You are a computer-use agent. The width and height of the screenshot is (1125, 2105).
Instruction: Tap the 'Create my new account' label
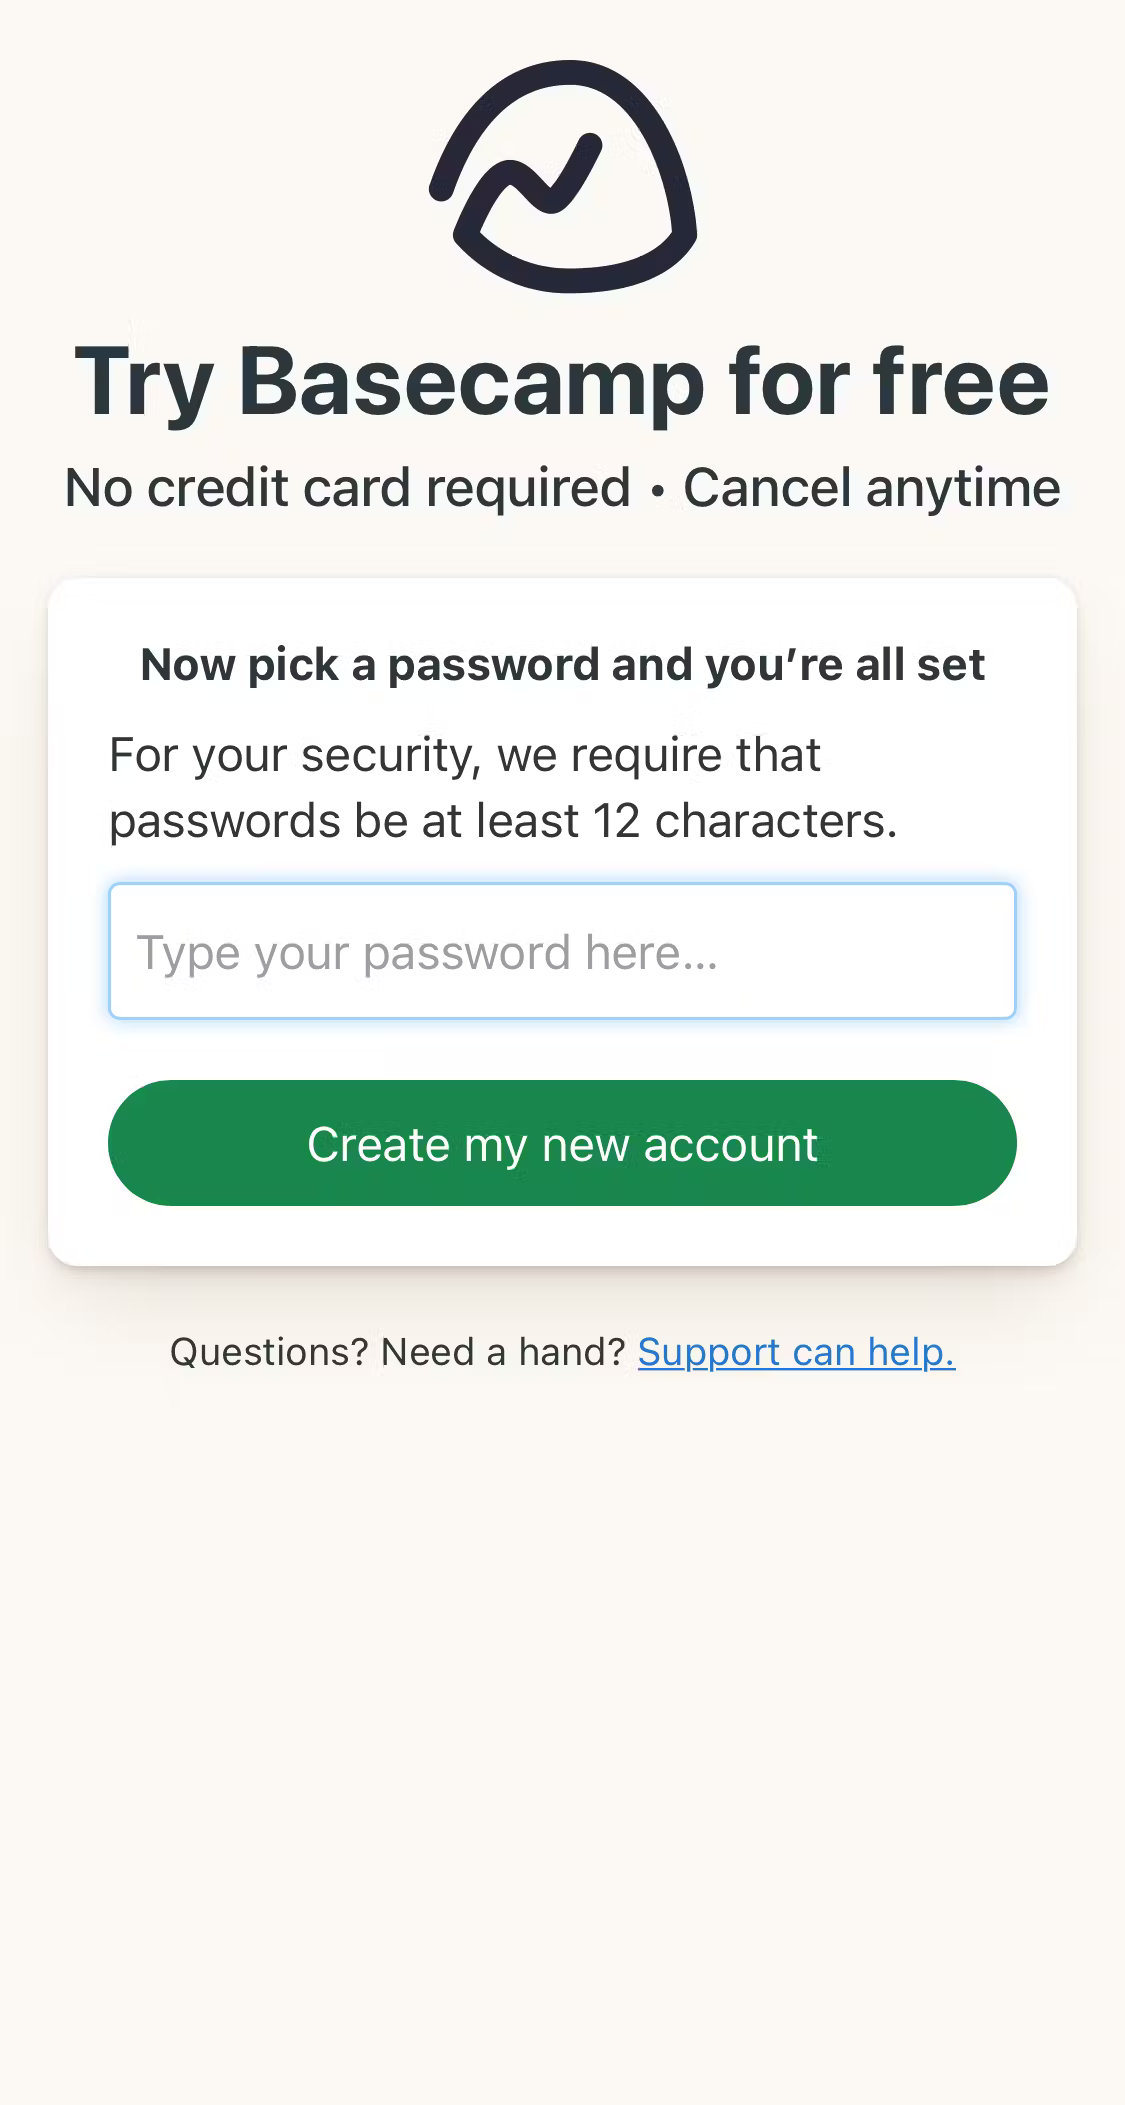point(562,1143)
